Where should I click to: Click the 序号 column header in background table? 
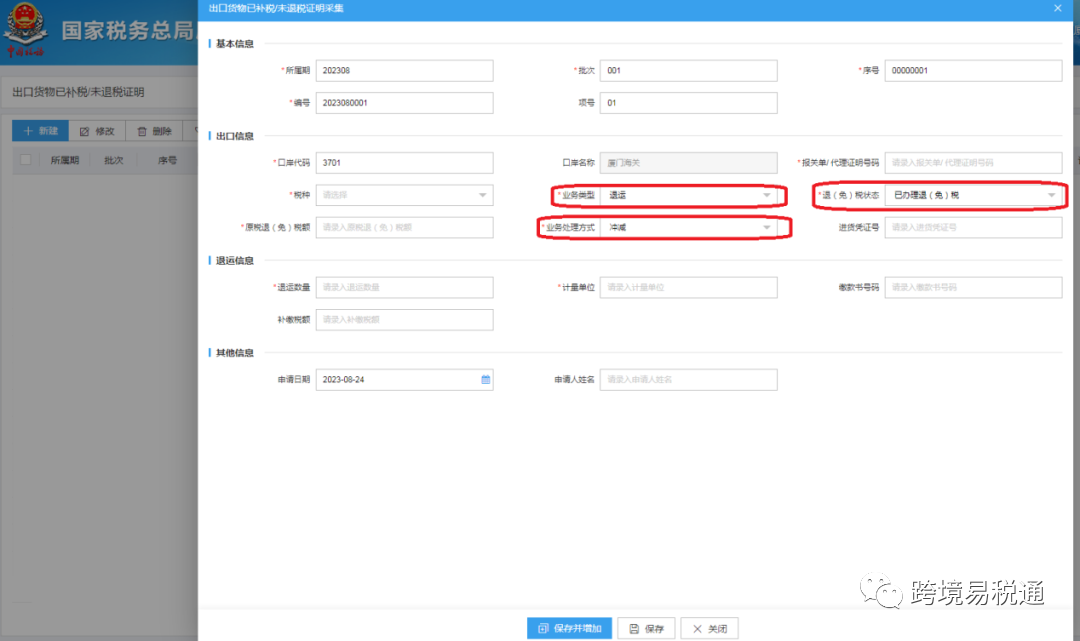tap(167, 160)
